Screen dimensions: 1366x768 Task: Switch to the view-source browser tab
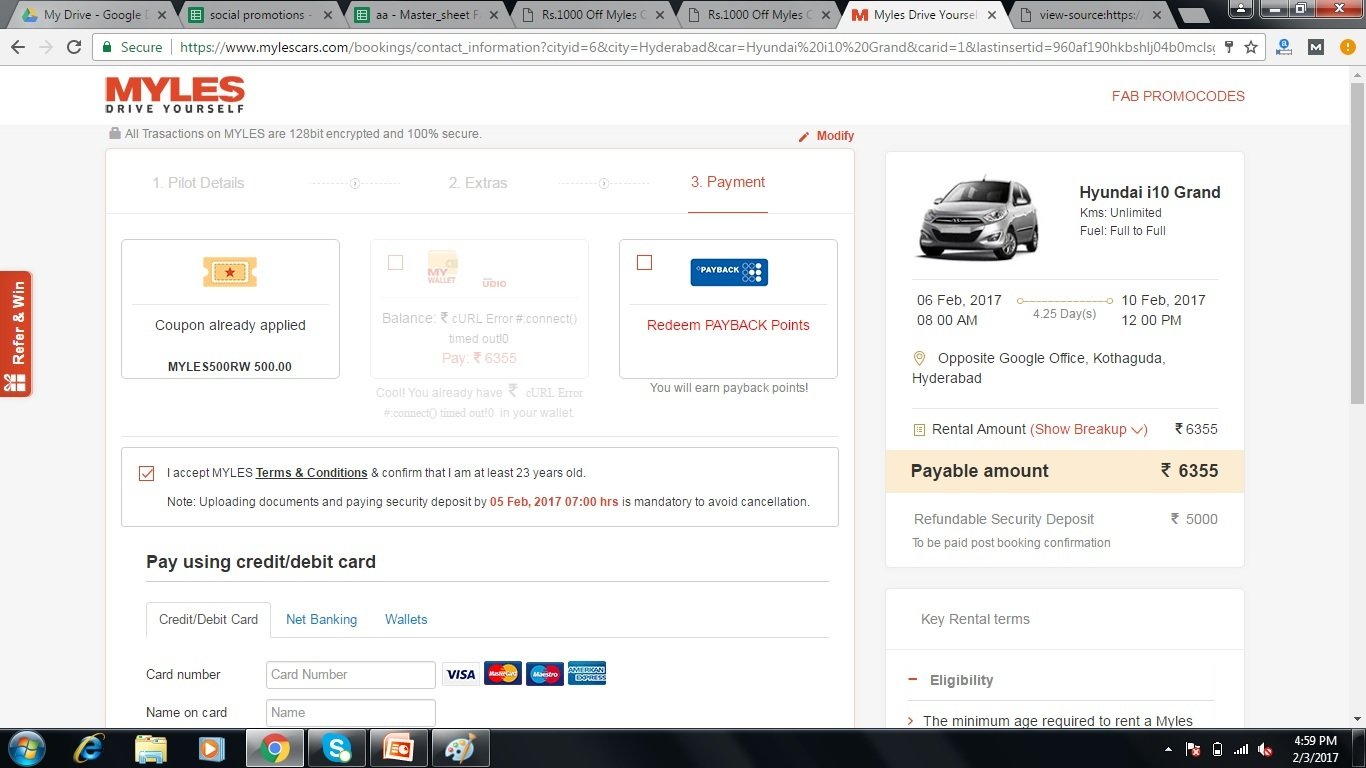click(1090, 15)
